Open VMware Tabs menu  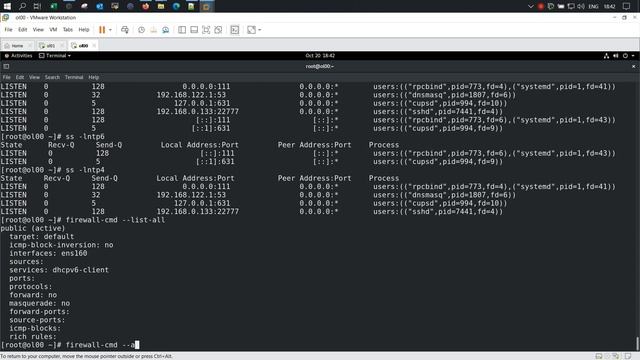coord(68,30)
